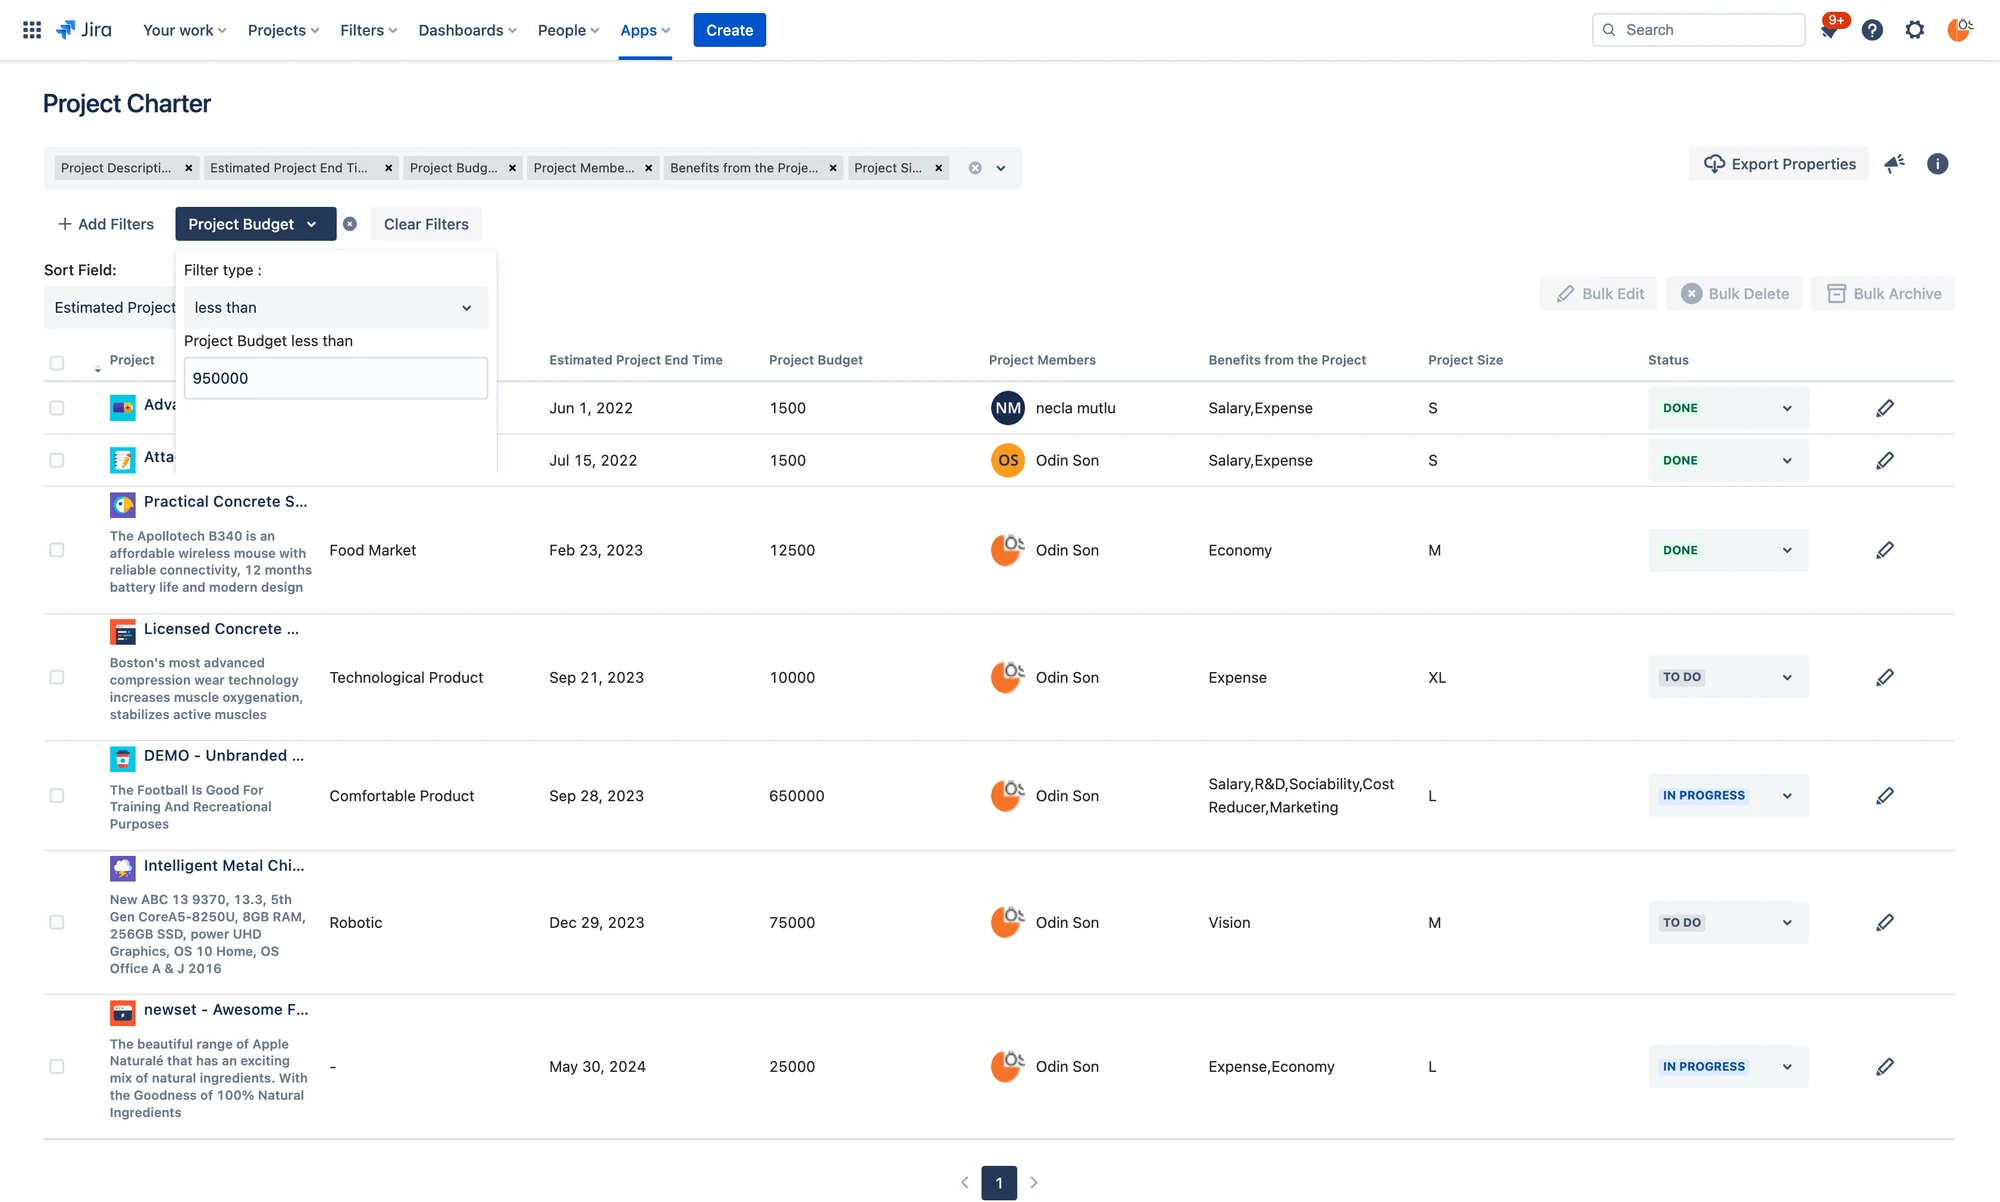2000x1202 pixels.
Task: Open the Filters menu
Action: click(368, 30)
